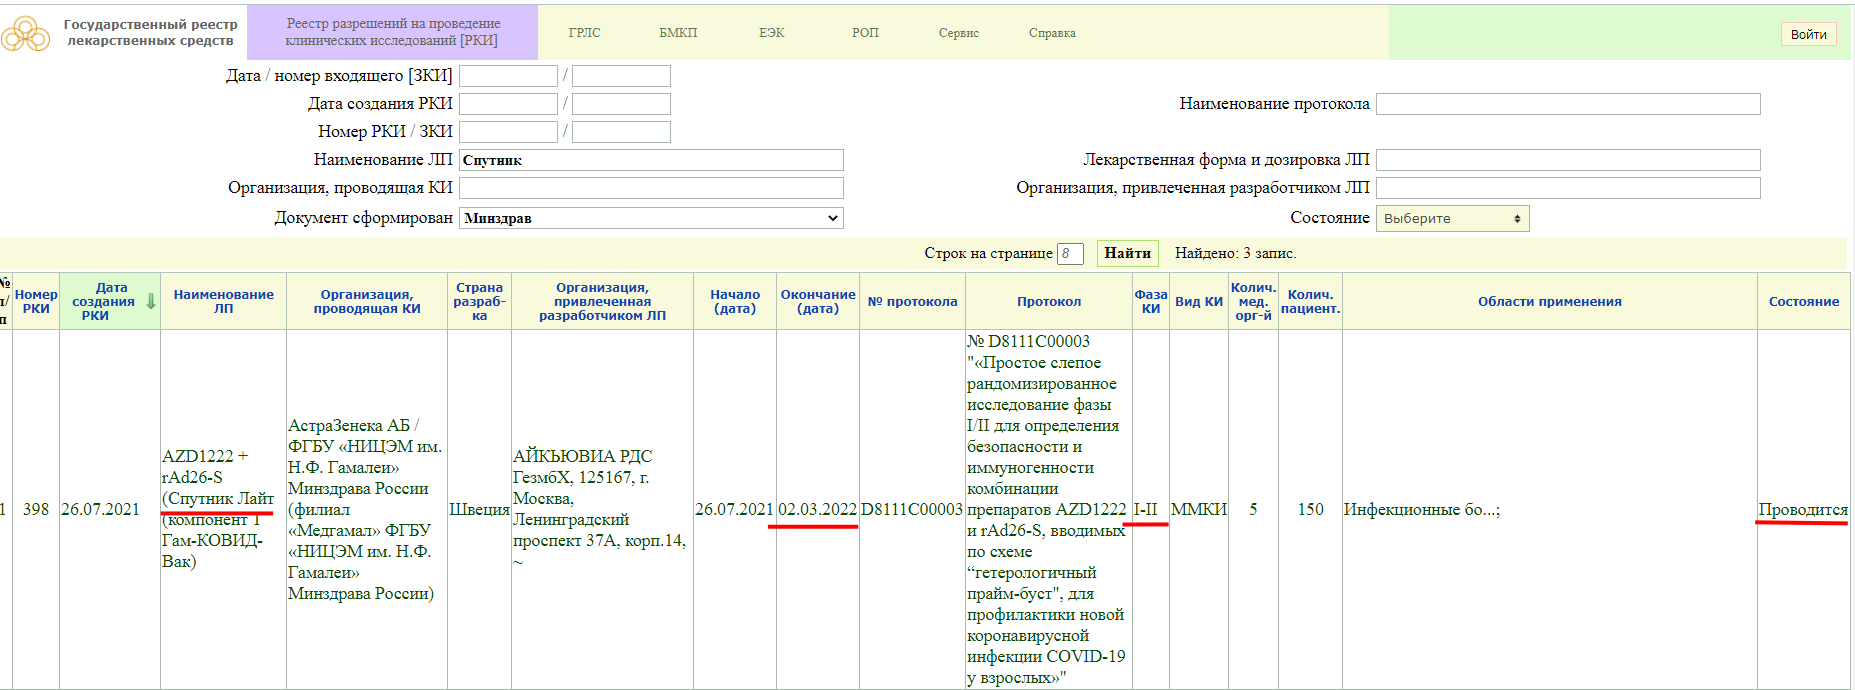Click Лекарственная форма и дозировка ЛП field

click(x=1568, y=160)
